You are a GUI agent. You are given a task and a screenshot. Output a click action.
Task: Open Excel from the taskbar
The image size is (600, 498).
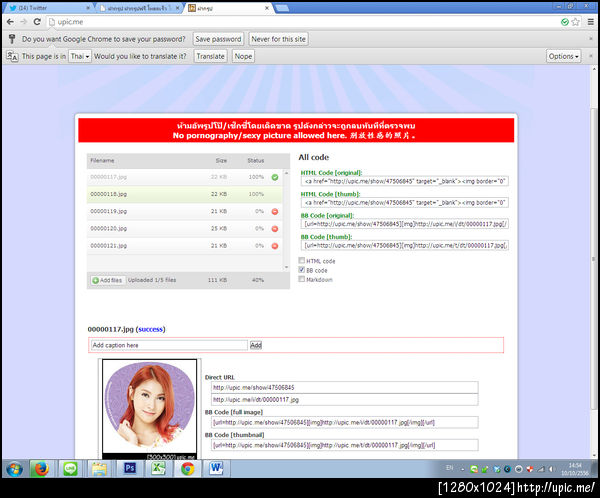click(x=158, y=469)
